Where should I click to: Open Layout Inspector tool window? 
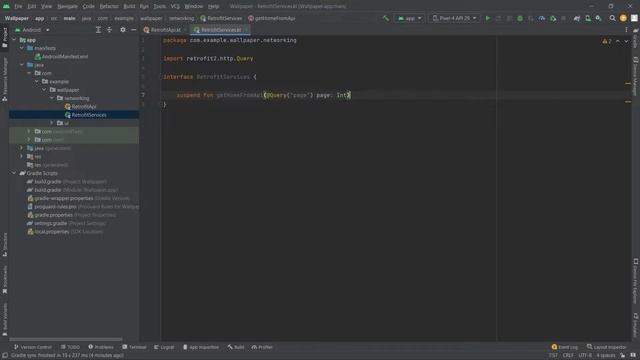(607, 347)
